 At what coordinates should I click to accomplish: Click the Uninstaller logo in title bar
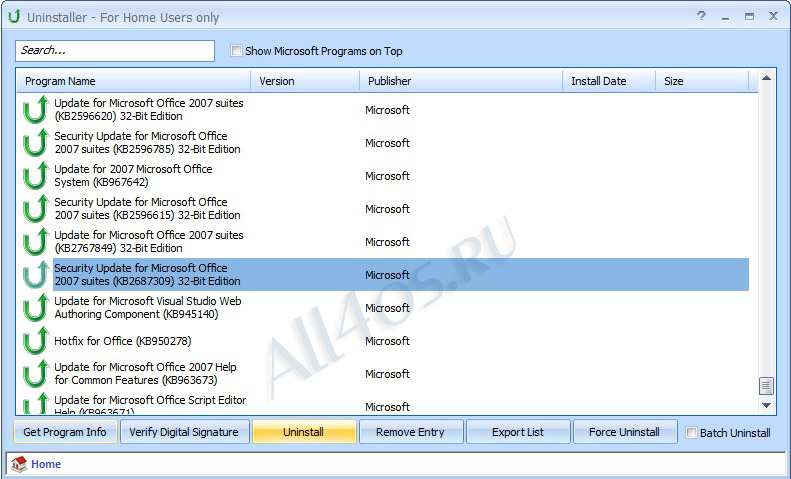(x=14, y=17)
